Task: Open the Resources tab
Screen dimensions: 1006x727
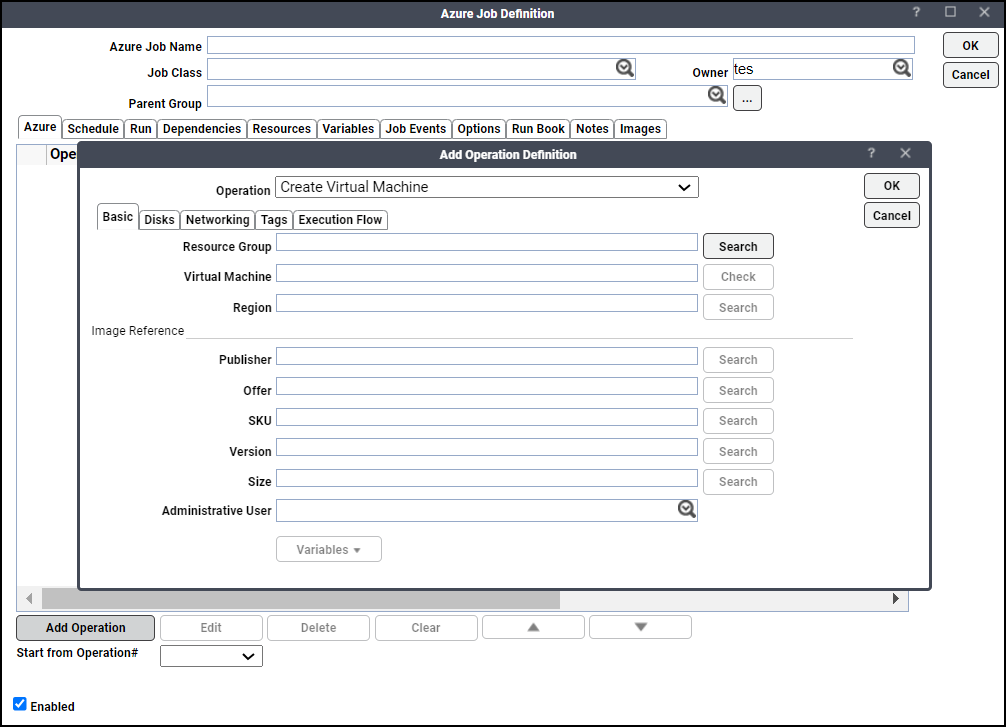Action: point(282,129)
